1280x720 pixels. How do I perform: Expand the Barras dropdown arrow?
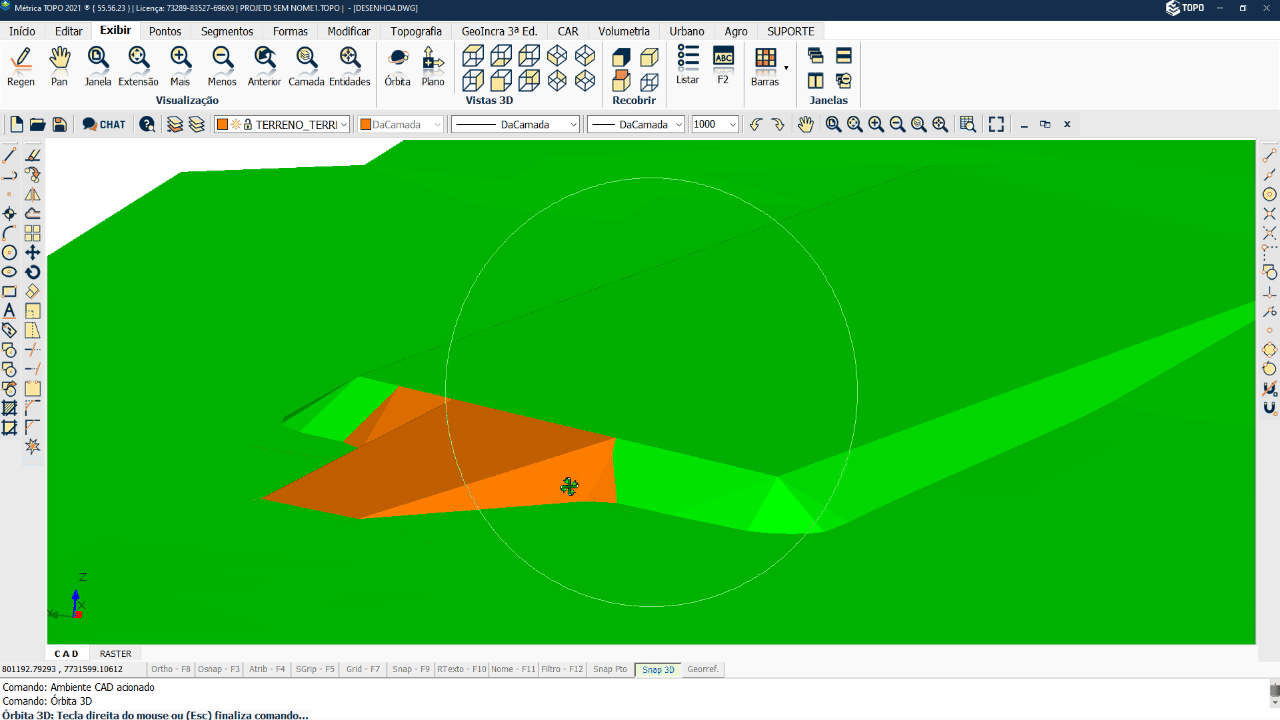point(786,68)
